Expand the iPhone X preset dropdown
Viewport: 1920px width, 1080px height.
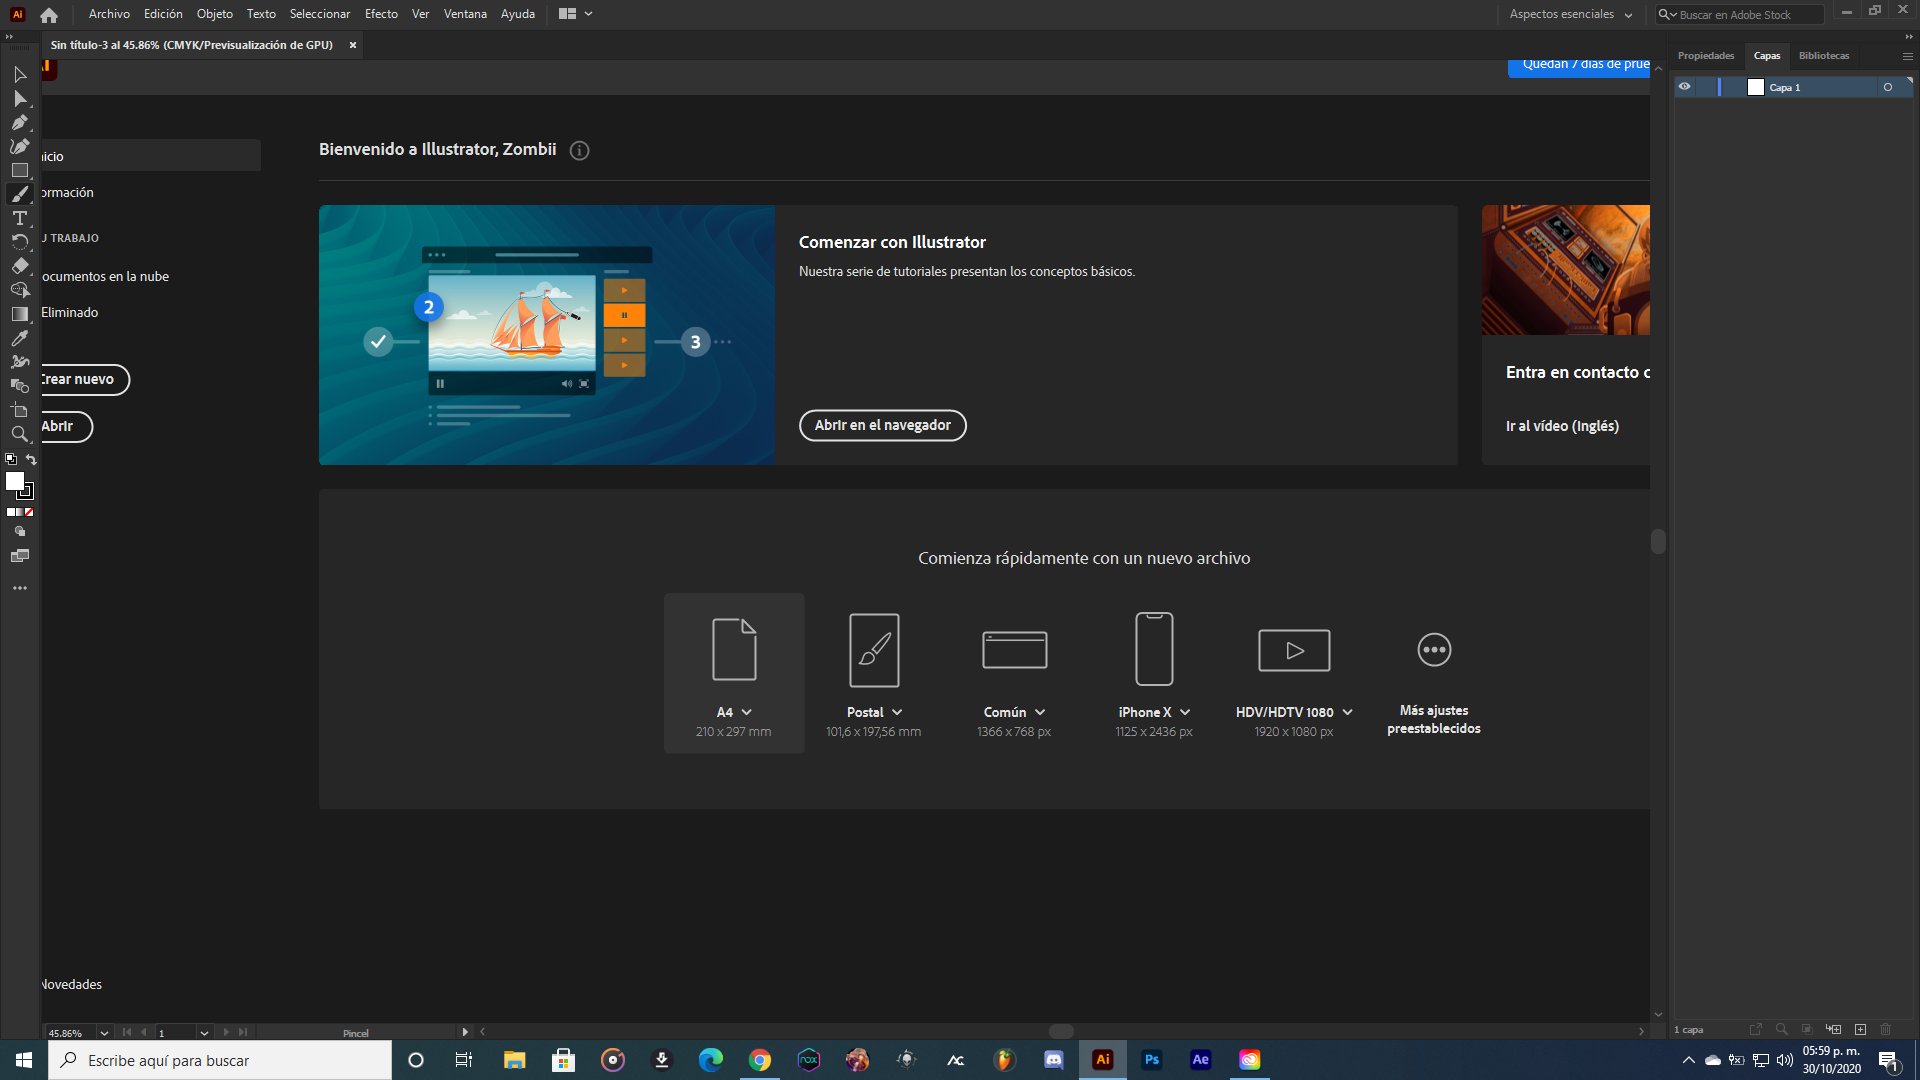click(x=1185, y=712)
